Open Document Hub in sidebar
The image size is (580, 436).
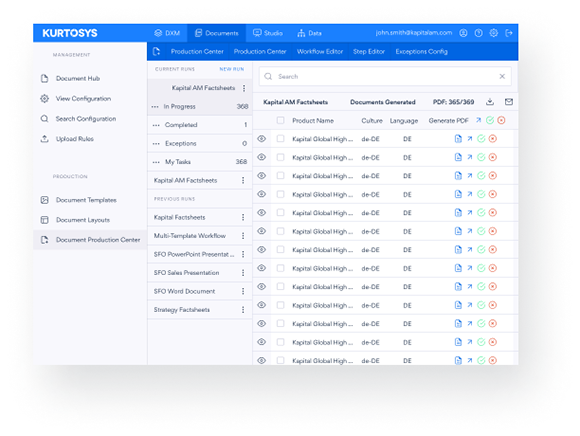coord(78,78)
